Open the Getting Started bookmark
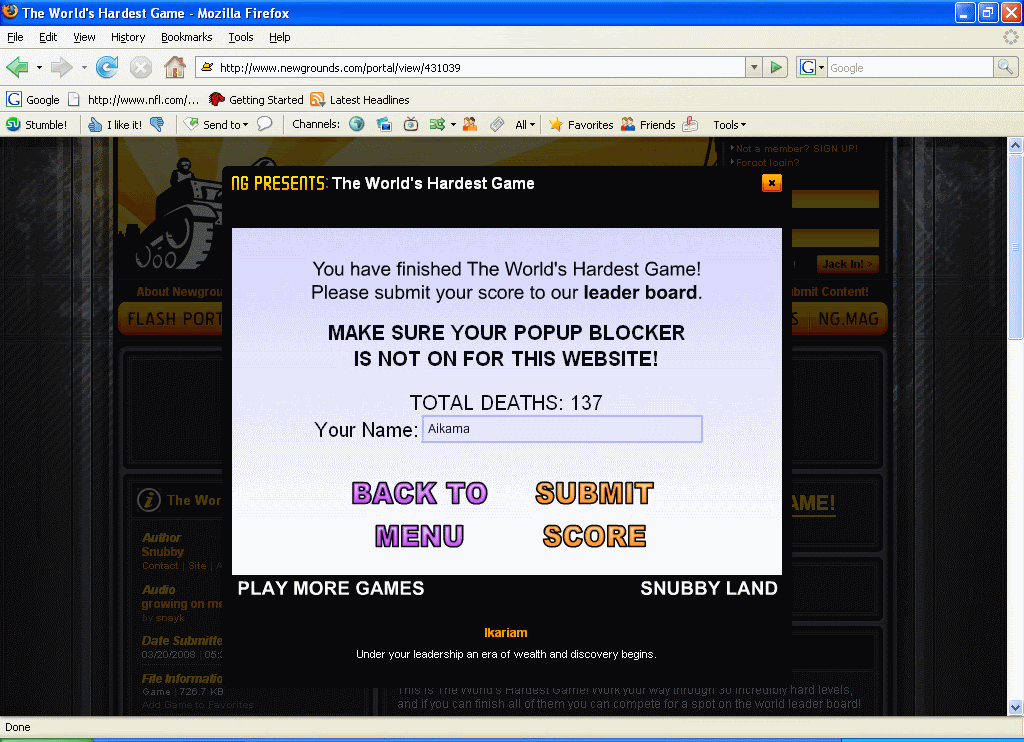Screen dimensions: 1024x742 coord(256,100)
